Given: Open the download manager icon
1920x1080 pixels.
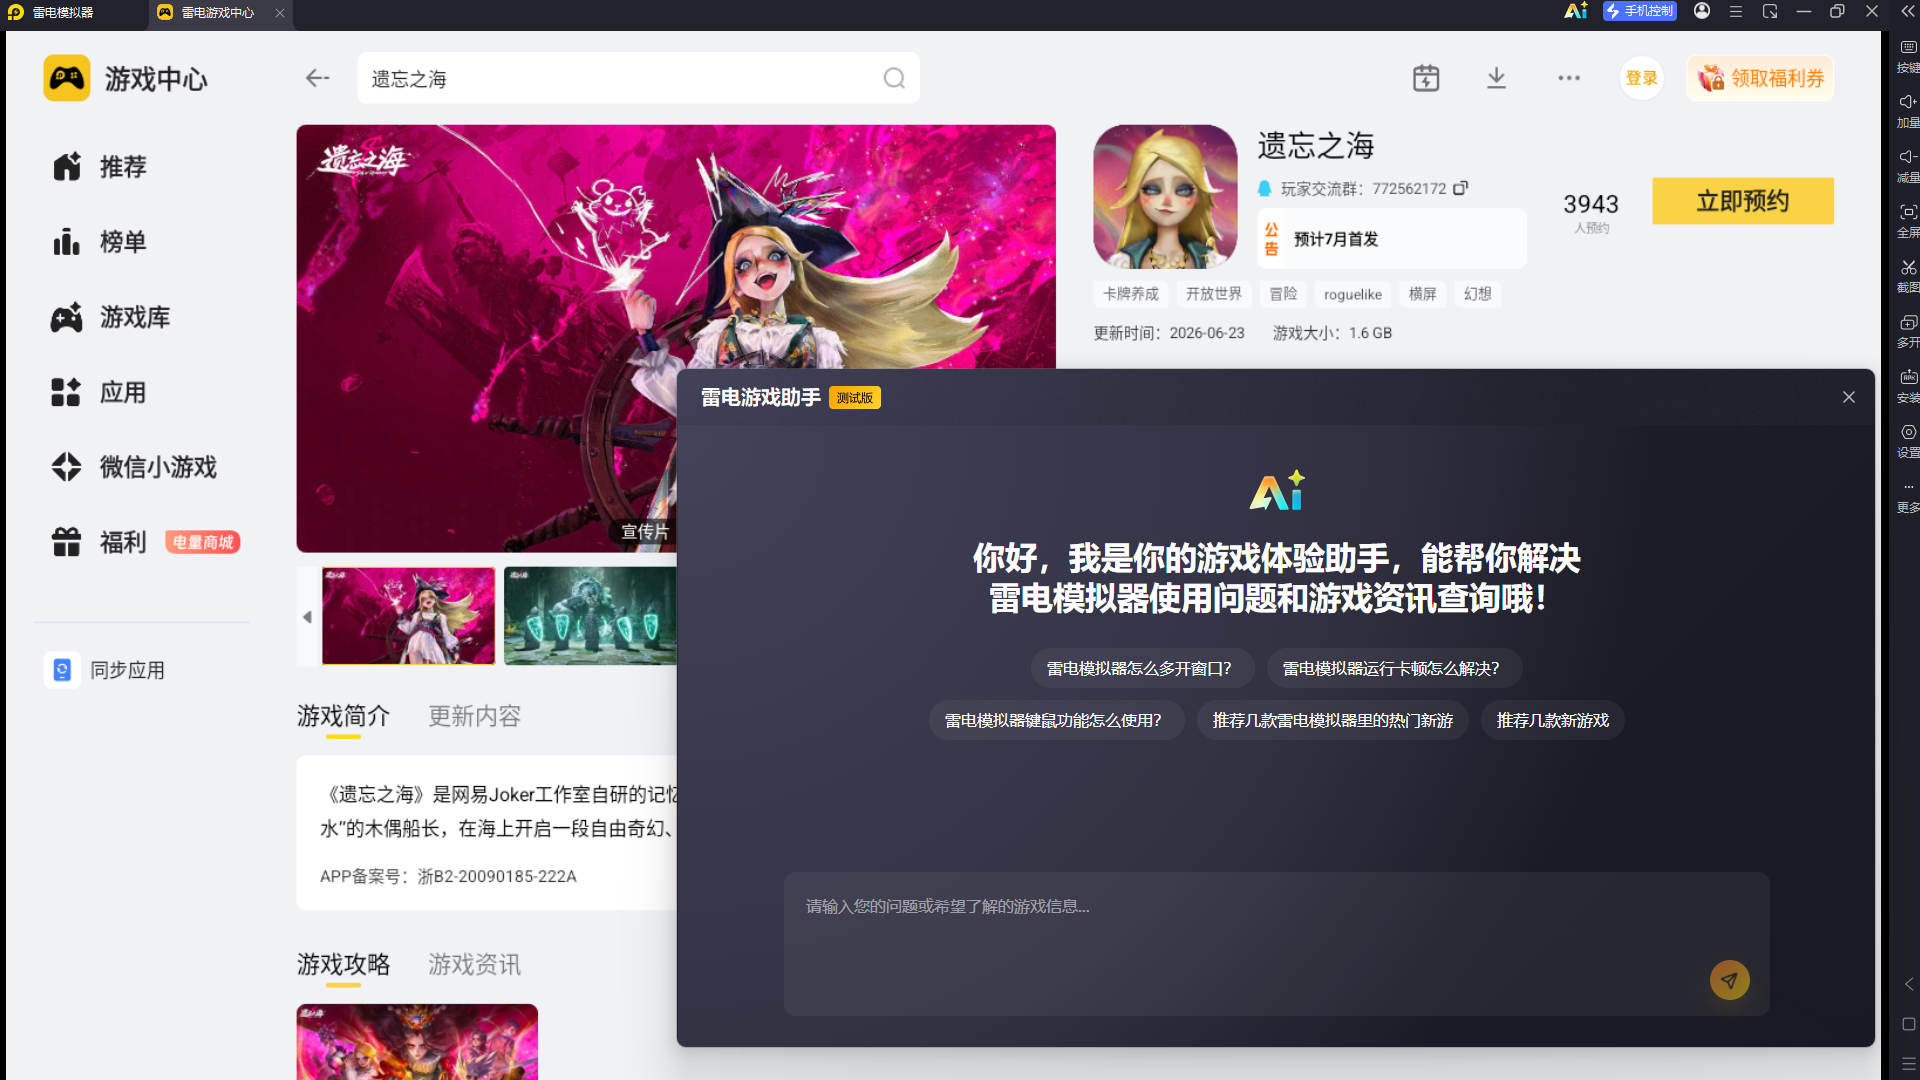Looking at the screenshot, I should pyautogui.click(x=1496, y=78).
